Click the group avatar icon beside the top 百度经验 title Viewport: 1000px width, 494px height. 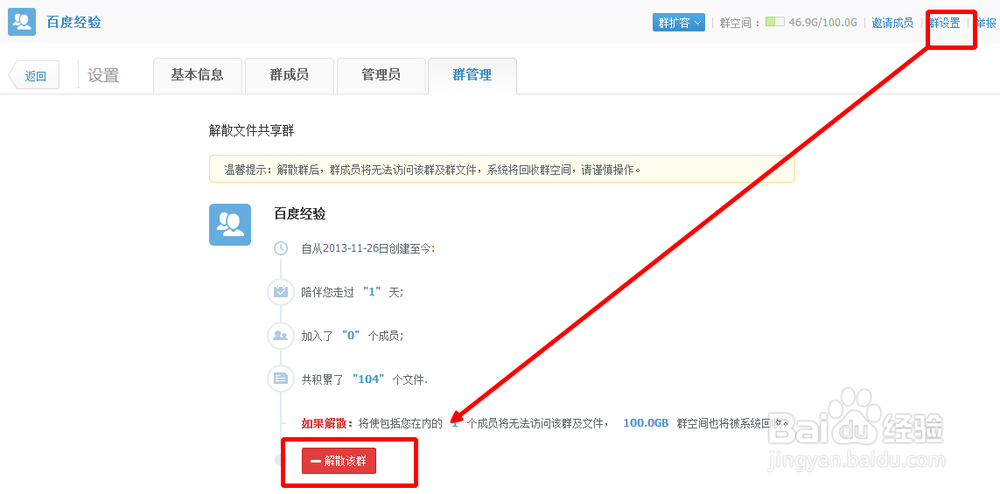(x=21, y=22)
